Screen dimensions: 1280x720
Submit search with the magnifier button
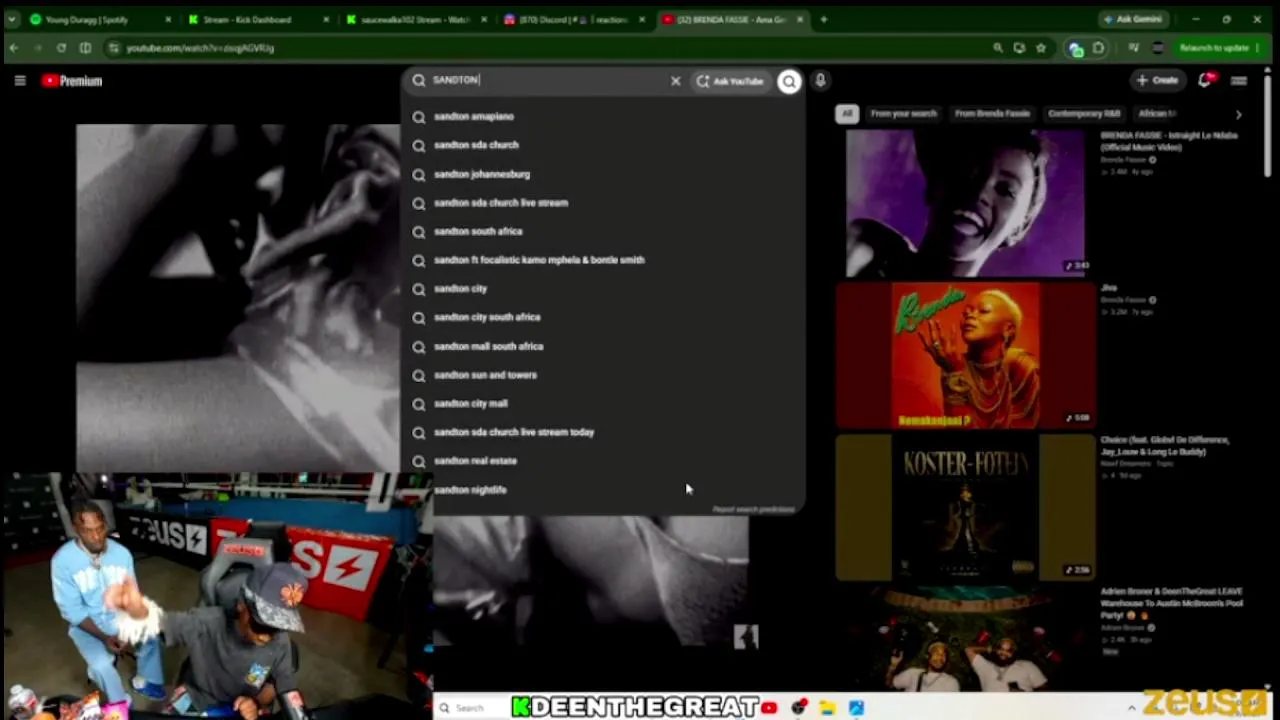(789, 81)
